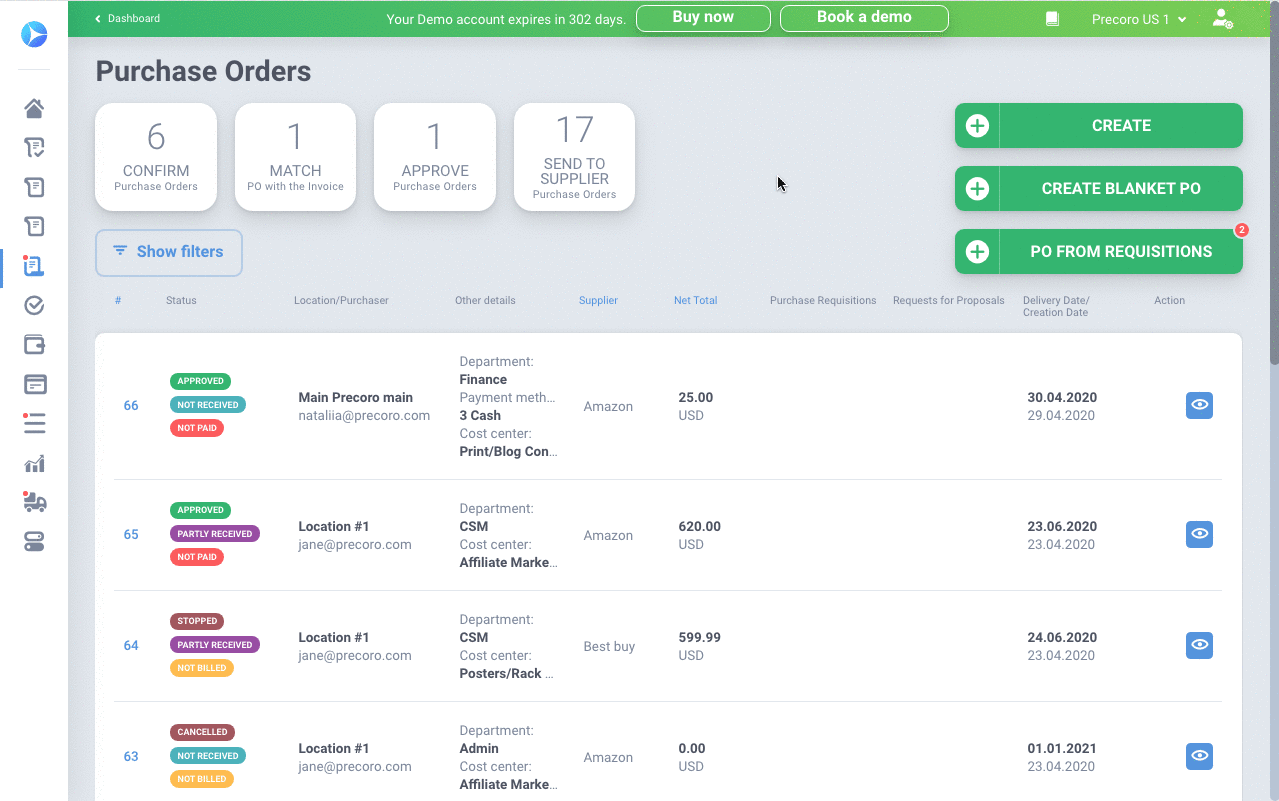This screenshot has width=1279, height=801.
Task: Click the Requests for Proposals column header
Action: point(949,300)
